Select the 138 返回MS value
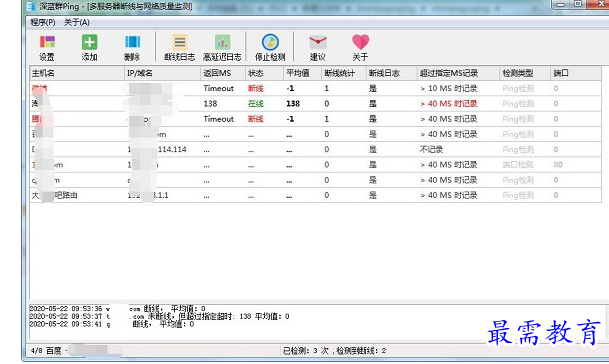The image size is (609, 364). pos(211,104)
